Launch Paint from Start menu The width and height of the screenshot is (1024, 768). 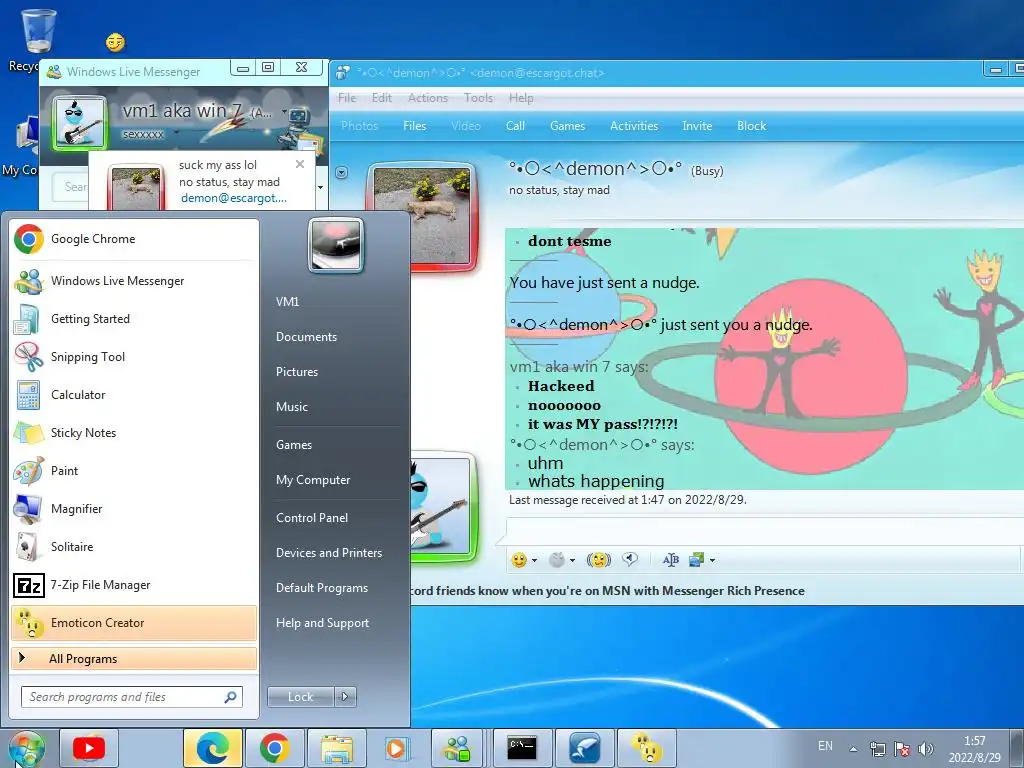134,470
